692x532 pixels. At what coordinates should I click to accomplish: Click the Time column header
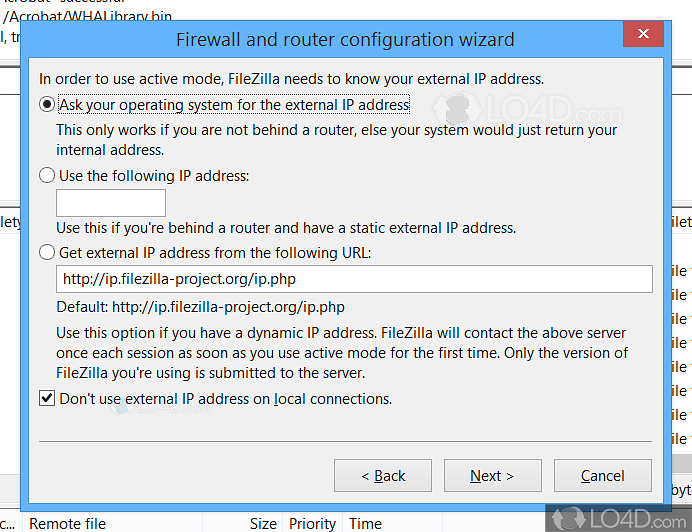pos(365,523)
